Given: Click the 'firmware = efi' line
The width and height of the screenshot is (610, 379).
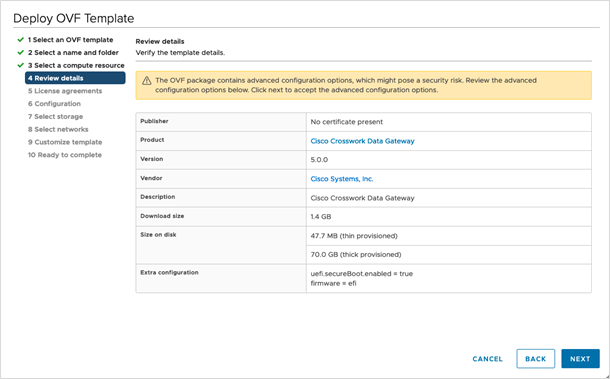Looking at the screenshot, I should pyautogui.click(x=333, y=283).
